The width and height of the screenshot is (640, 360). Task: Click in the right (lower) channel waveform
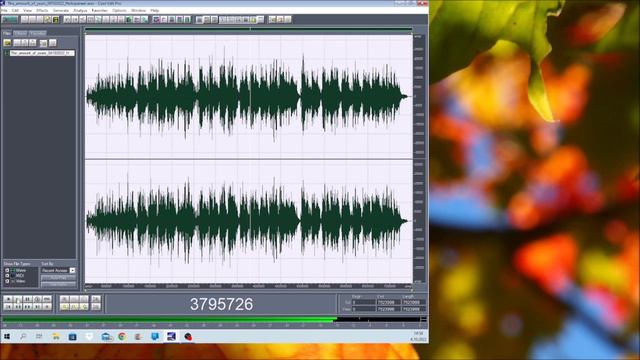click(249, 221)
